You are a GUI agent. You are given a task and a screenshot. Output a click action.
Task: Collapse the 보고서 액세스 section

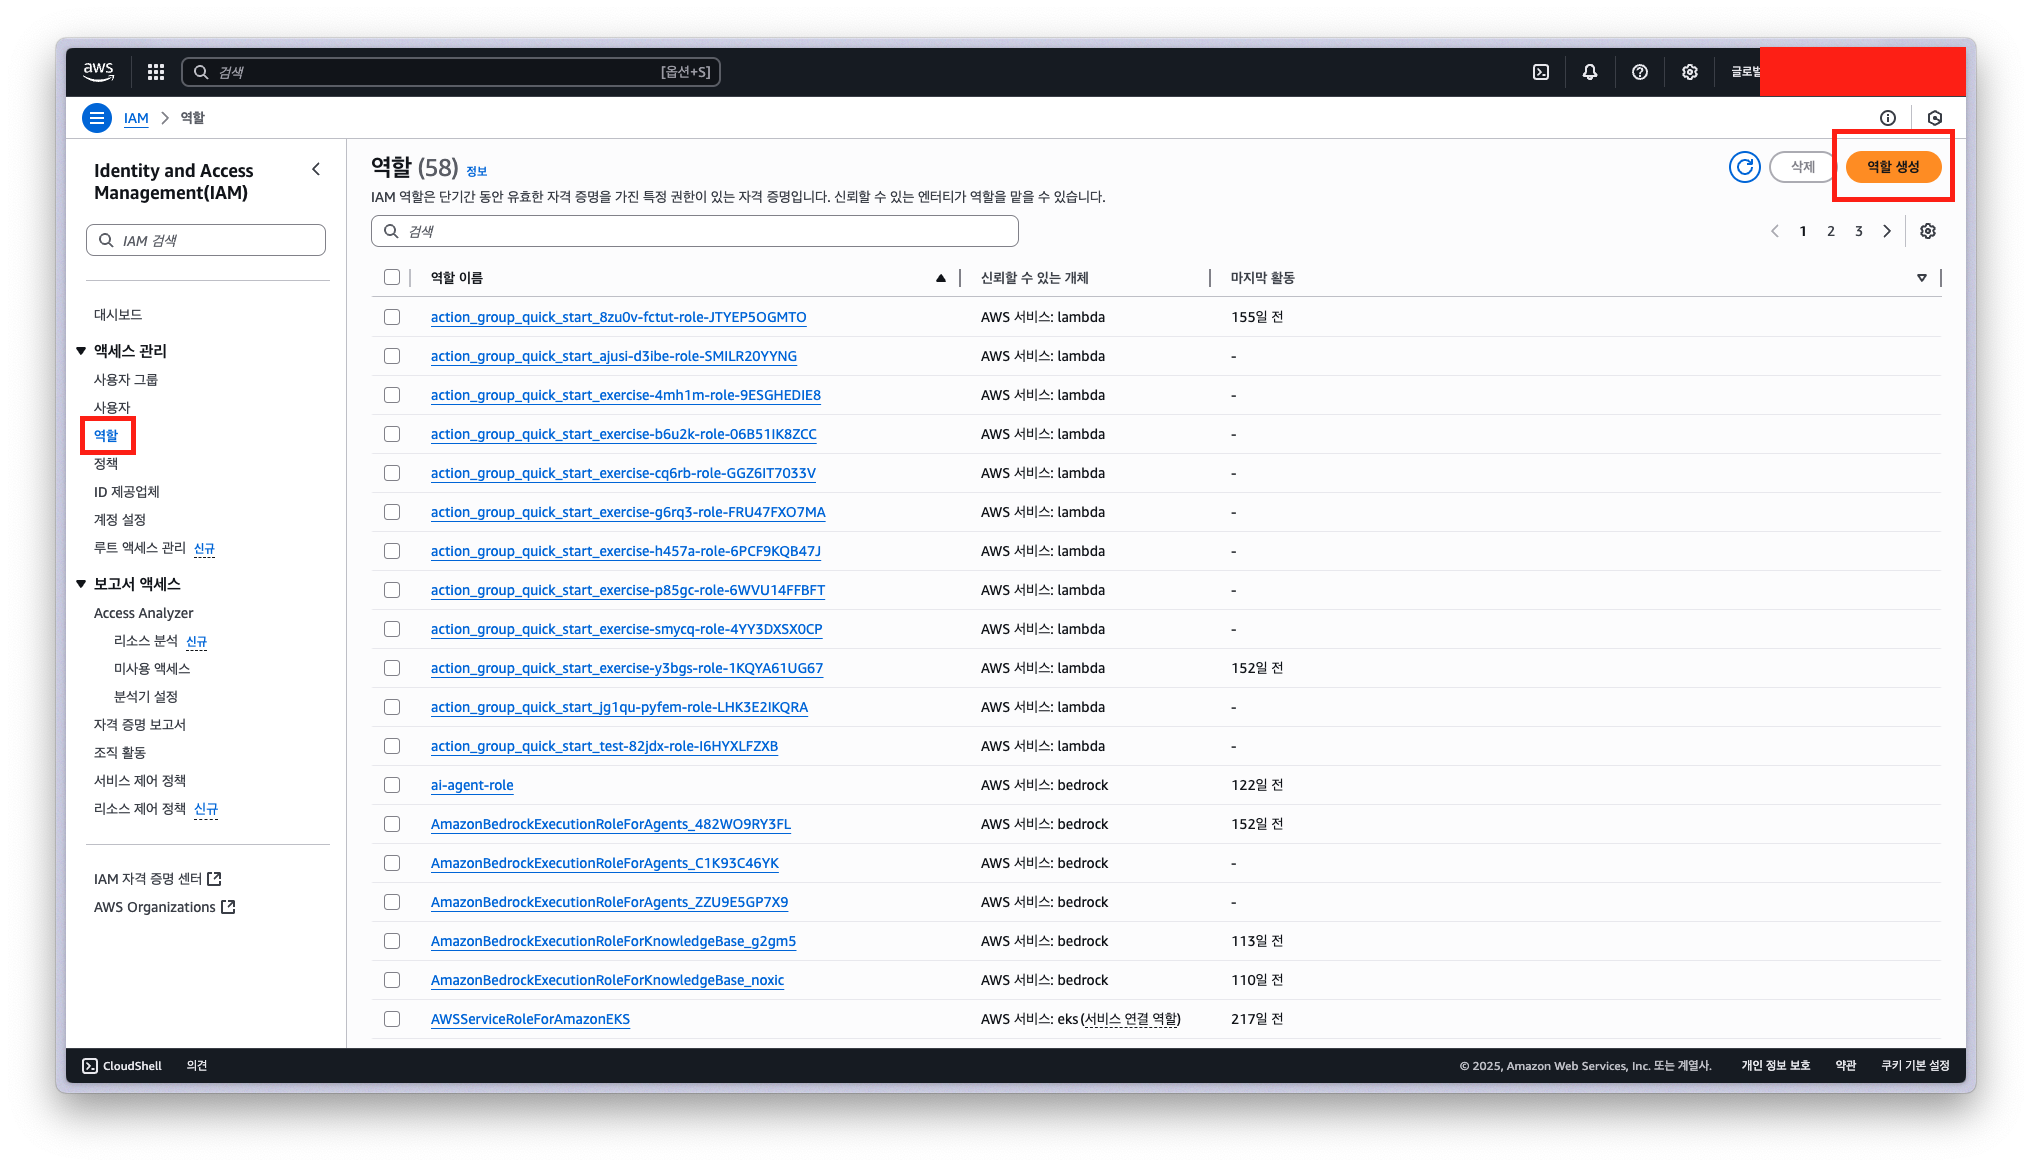tap(81, 584)
